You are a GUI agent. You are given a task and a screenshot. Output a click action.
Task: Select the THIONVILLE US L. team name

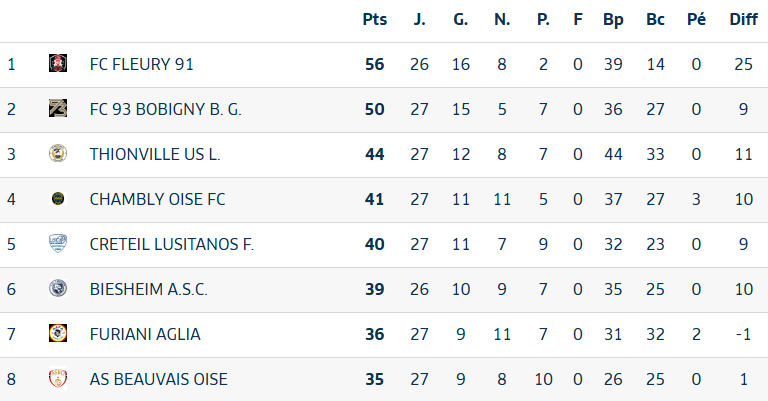click(155, 154)
